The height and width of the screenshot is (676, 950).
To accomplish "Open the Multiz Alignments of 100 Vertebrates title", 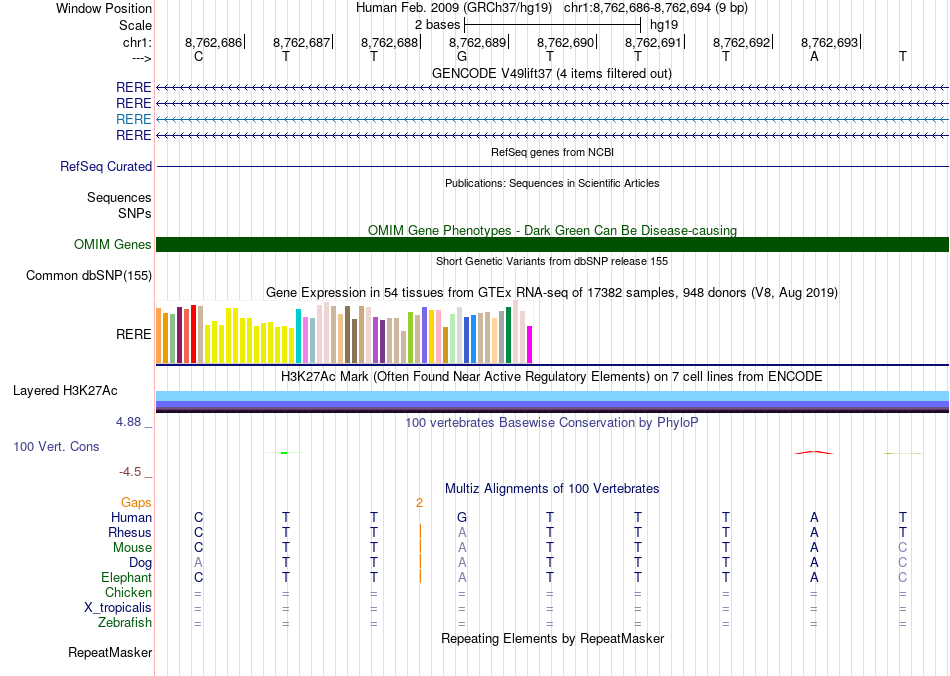I will pyautogui.click(x=551, y=489).
